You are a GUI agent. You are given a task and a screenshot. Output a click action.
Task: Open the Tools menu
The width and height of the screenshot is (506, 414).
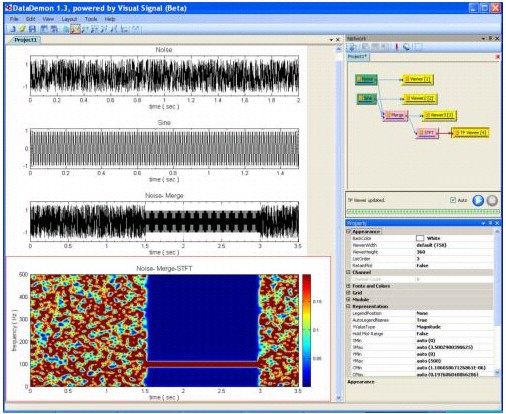click(x=91, y=19)
